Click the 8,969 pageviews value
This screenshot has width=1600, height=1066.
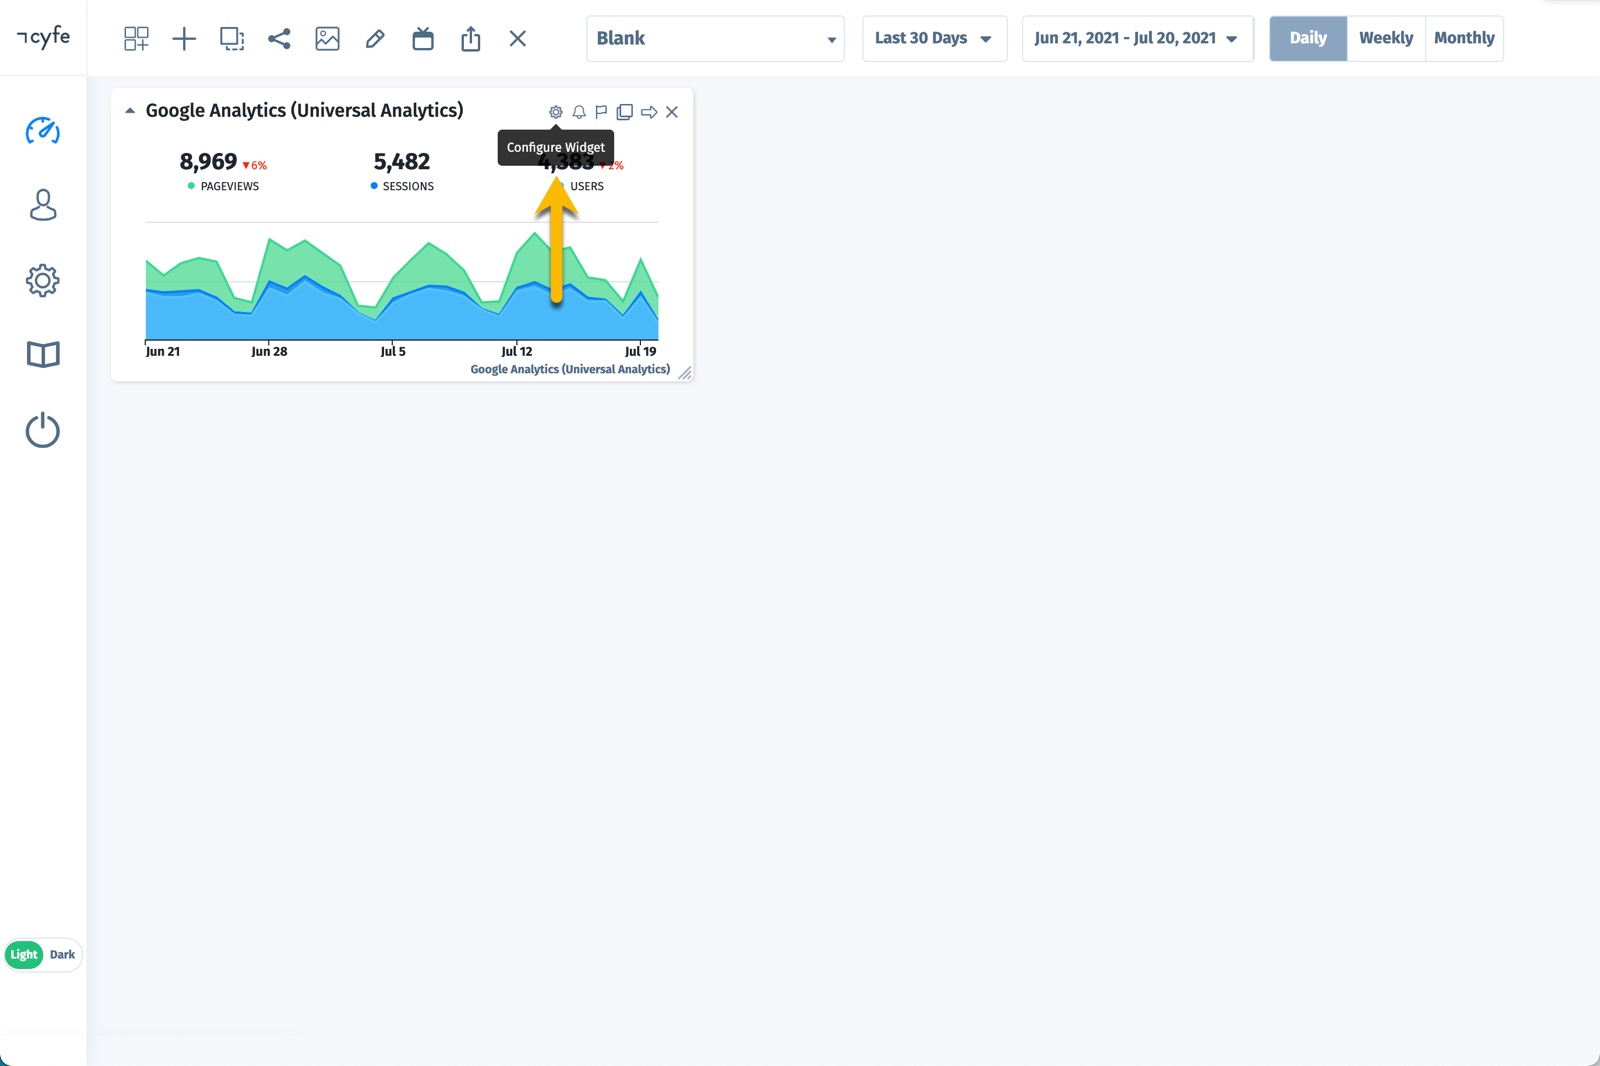208,162
